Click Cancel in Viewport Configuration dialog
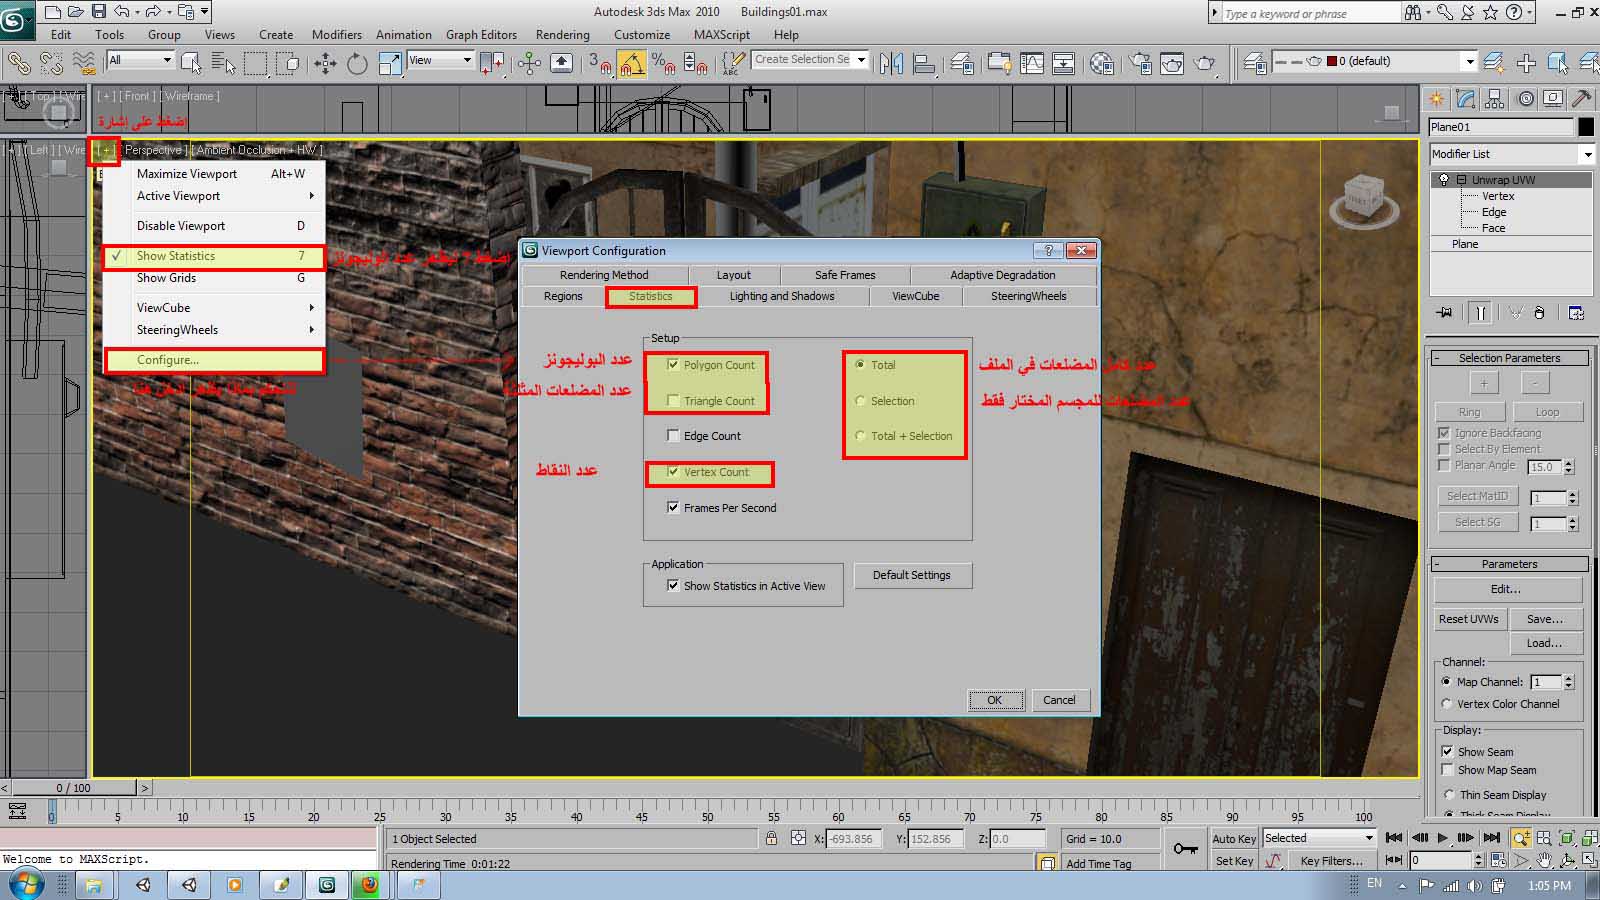 1060,700
